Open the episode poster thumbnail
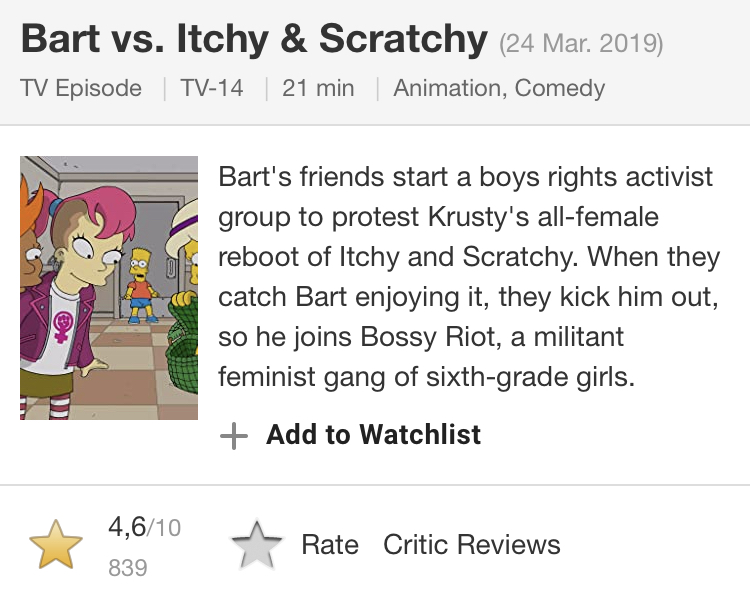Screen dimensions: 750x597 (109, 287)
